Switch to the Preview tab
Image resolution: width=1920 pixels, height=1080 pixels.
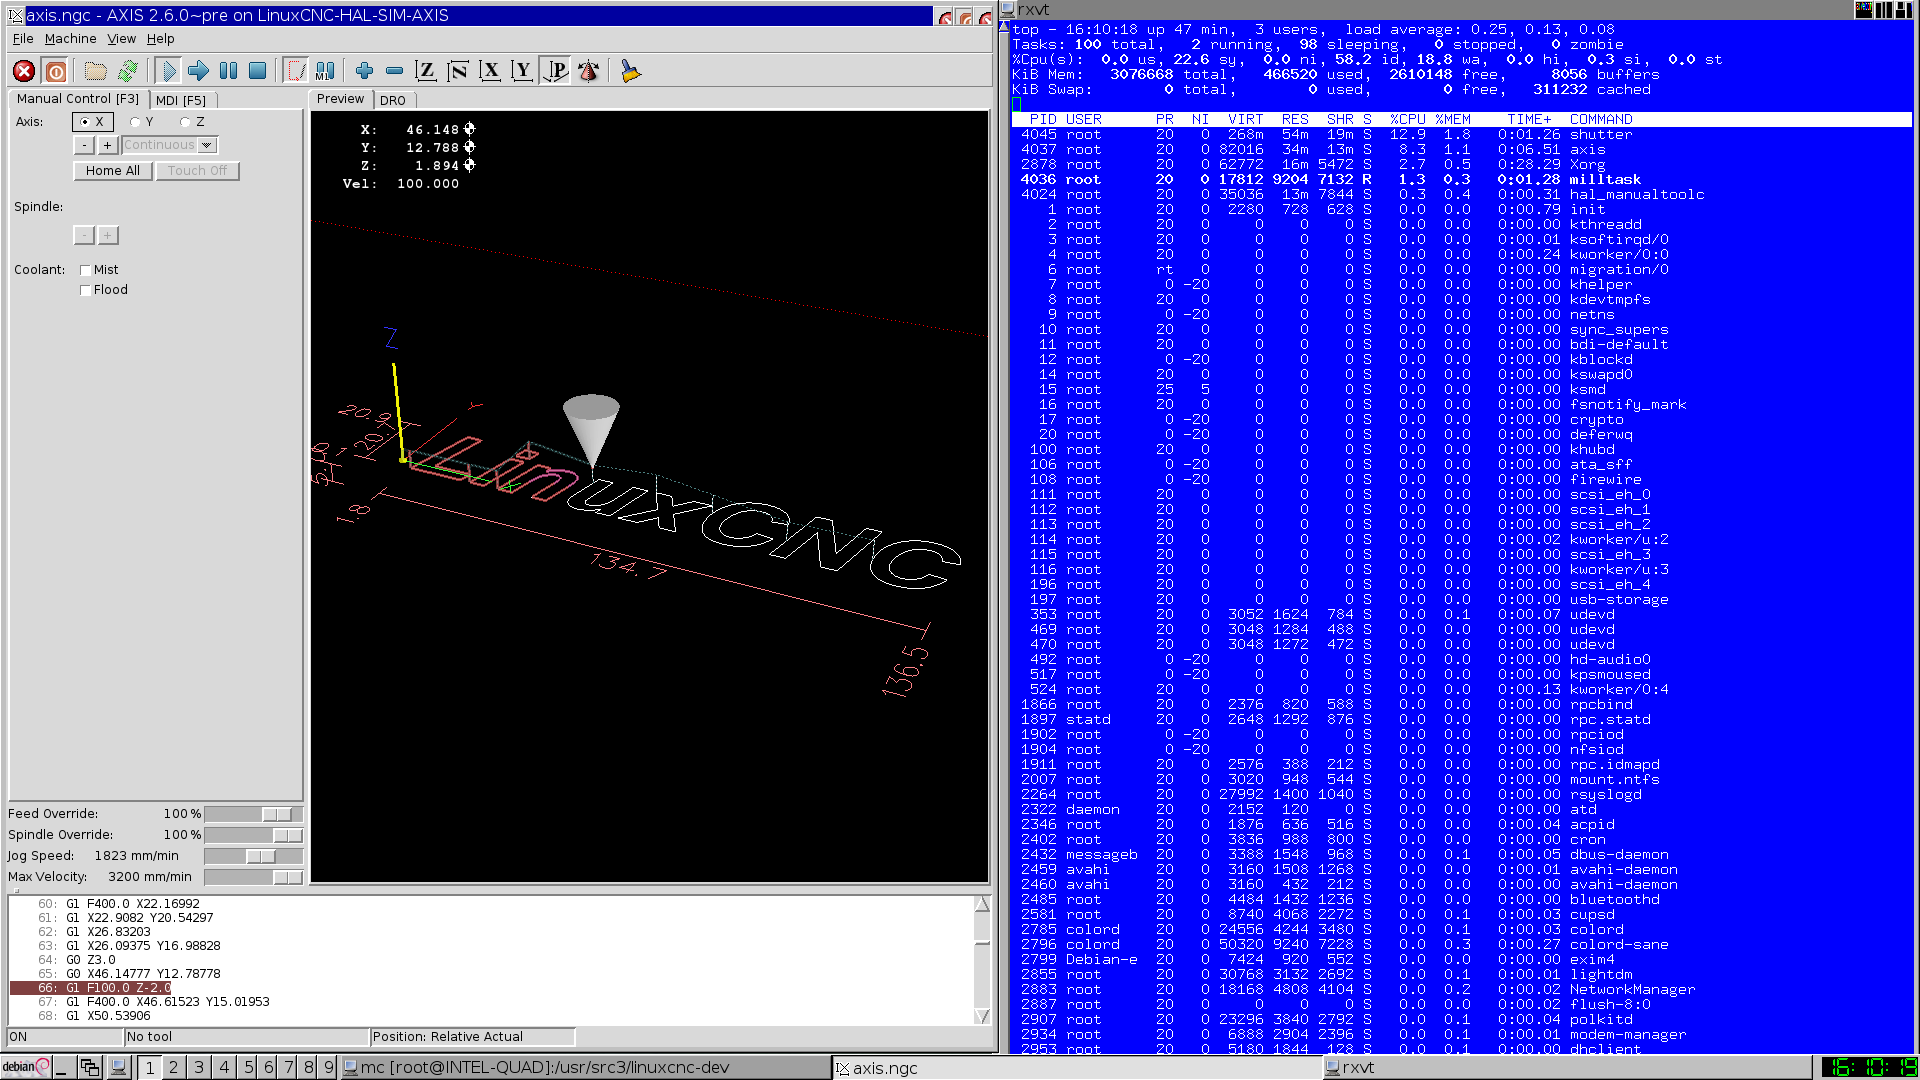tap(340, 99)
